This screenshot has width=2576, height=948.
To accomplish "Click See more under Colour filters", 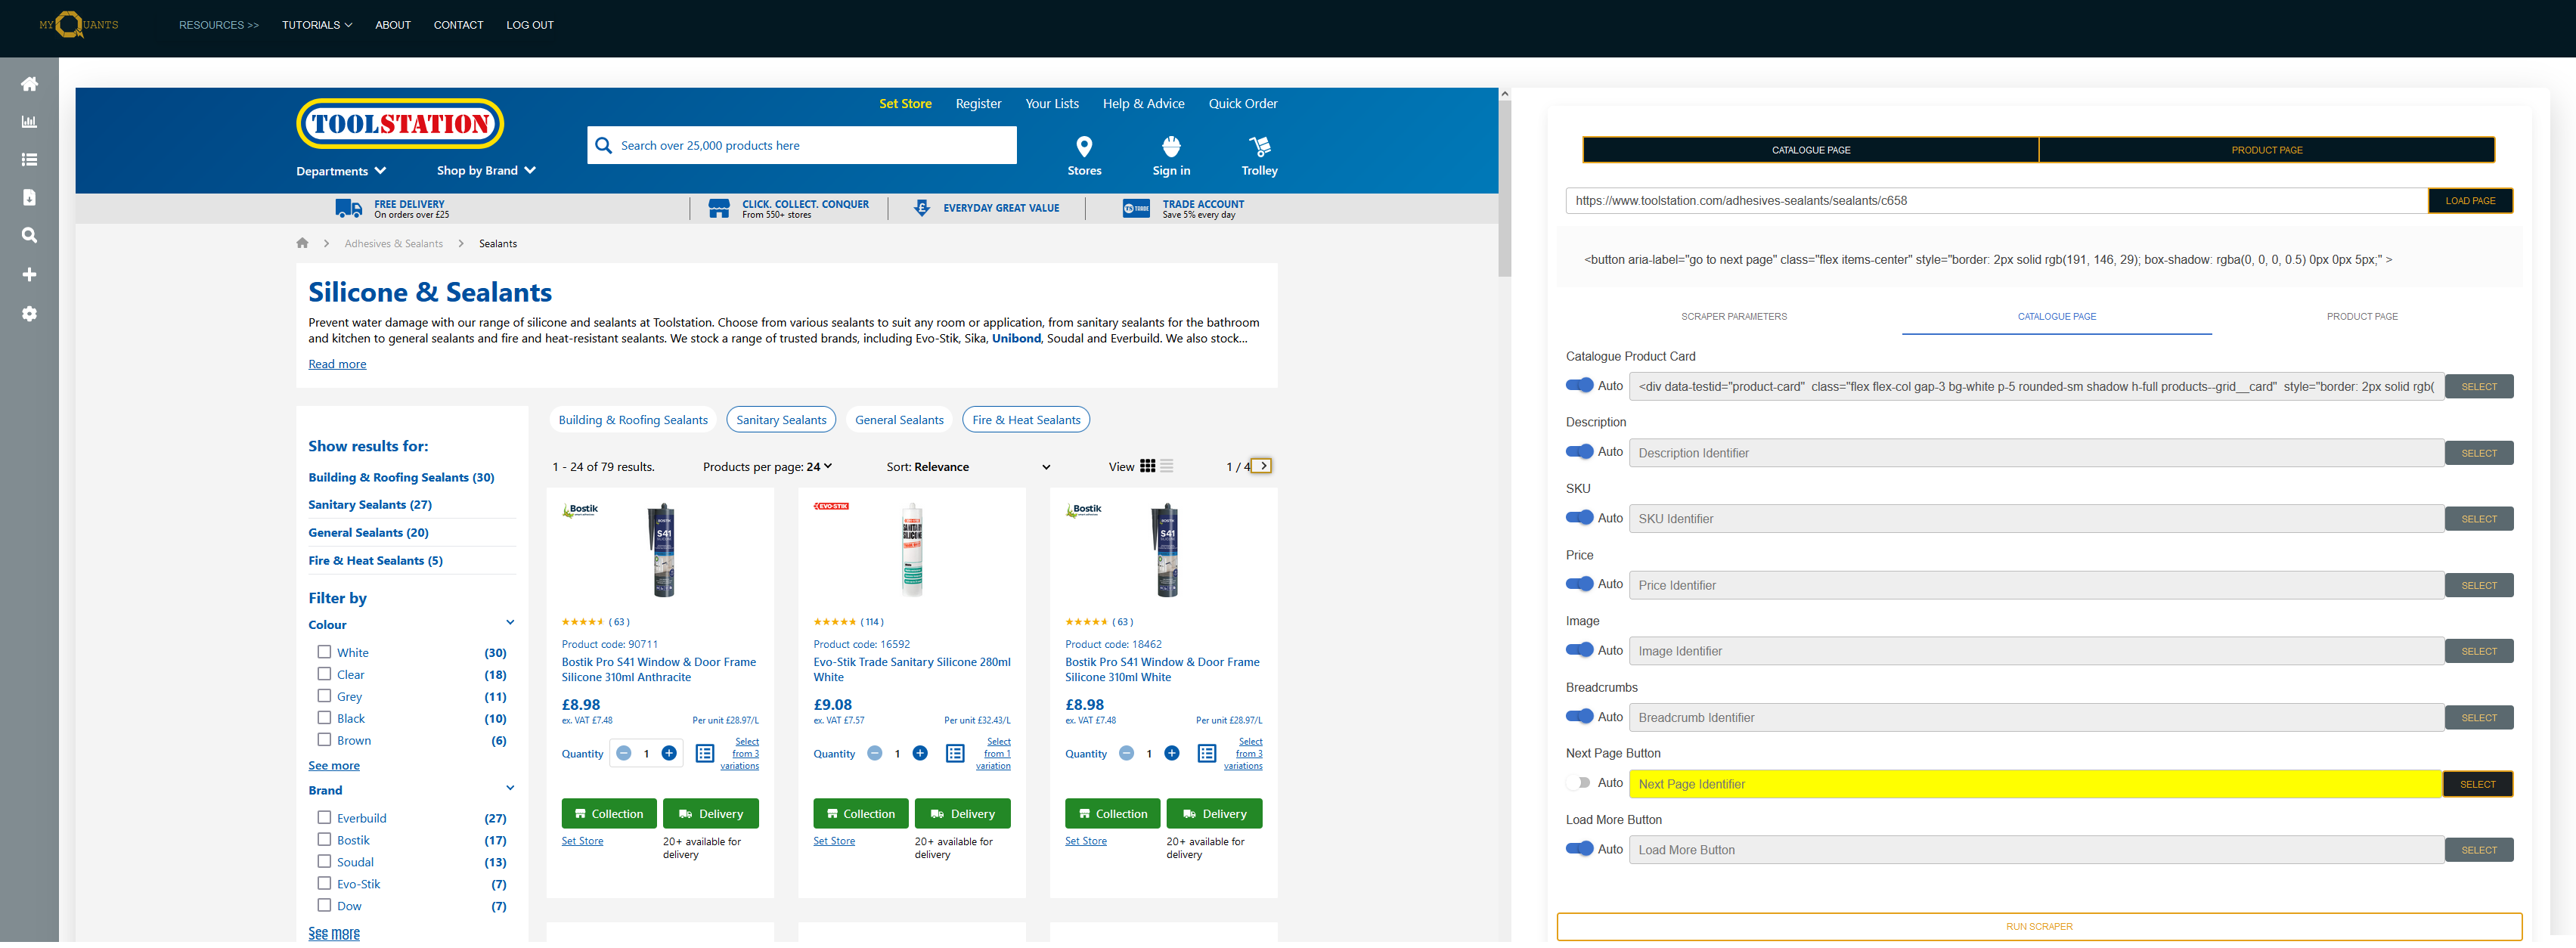I will (x=334, y=766).
